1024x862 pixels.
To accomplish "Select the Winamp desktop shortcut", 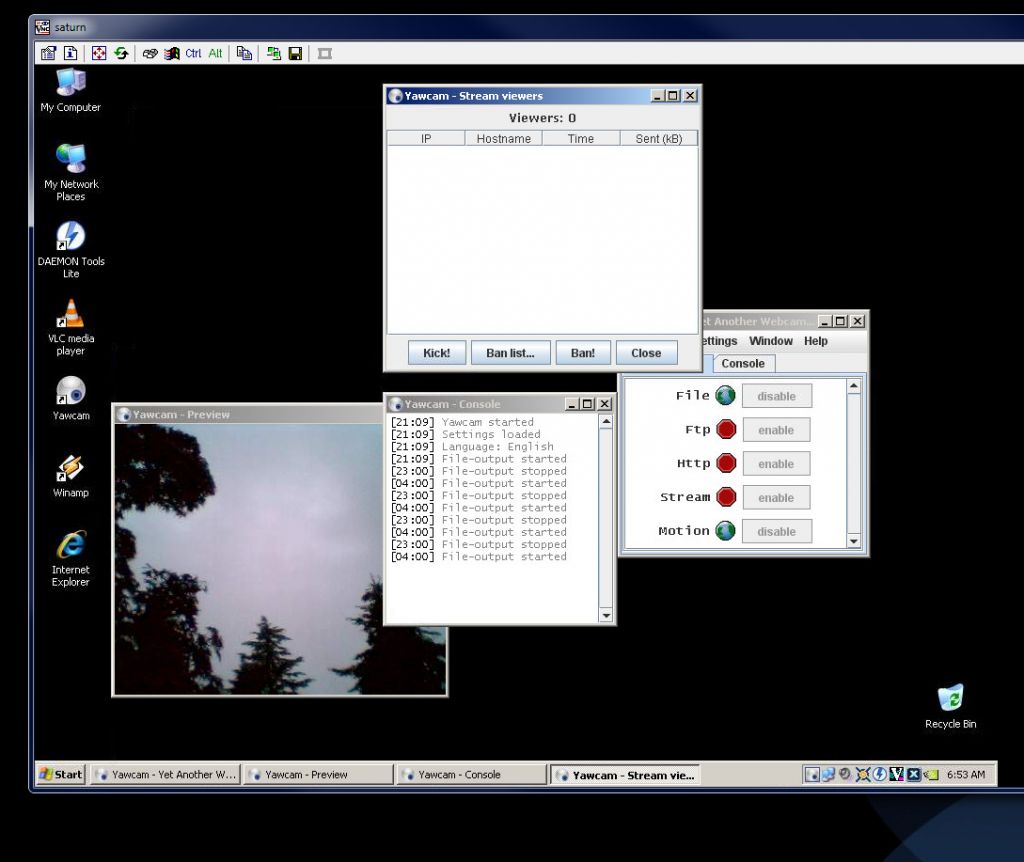I will point(71,475).
